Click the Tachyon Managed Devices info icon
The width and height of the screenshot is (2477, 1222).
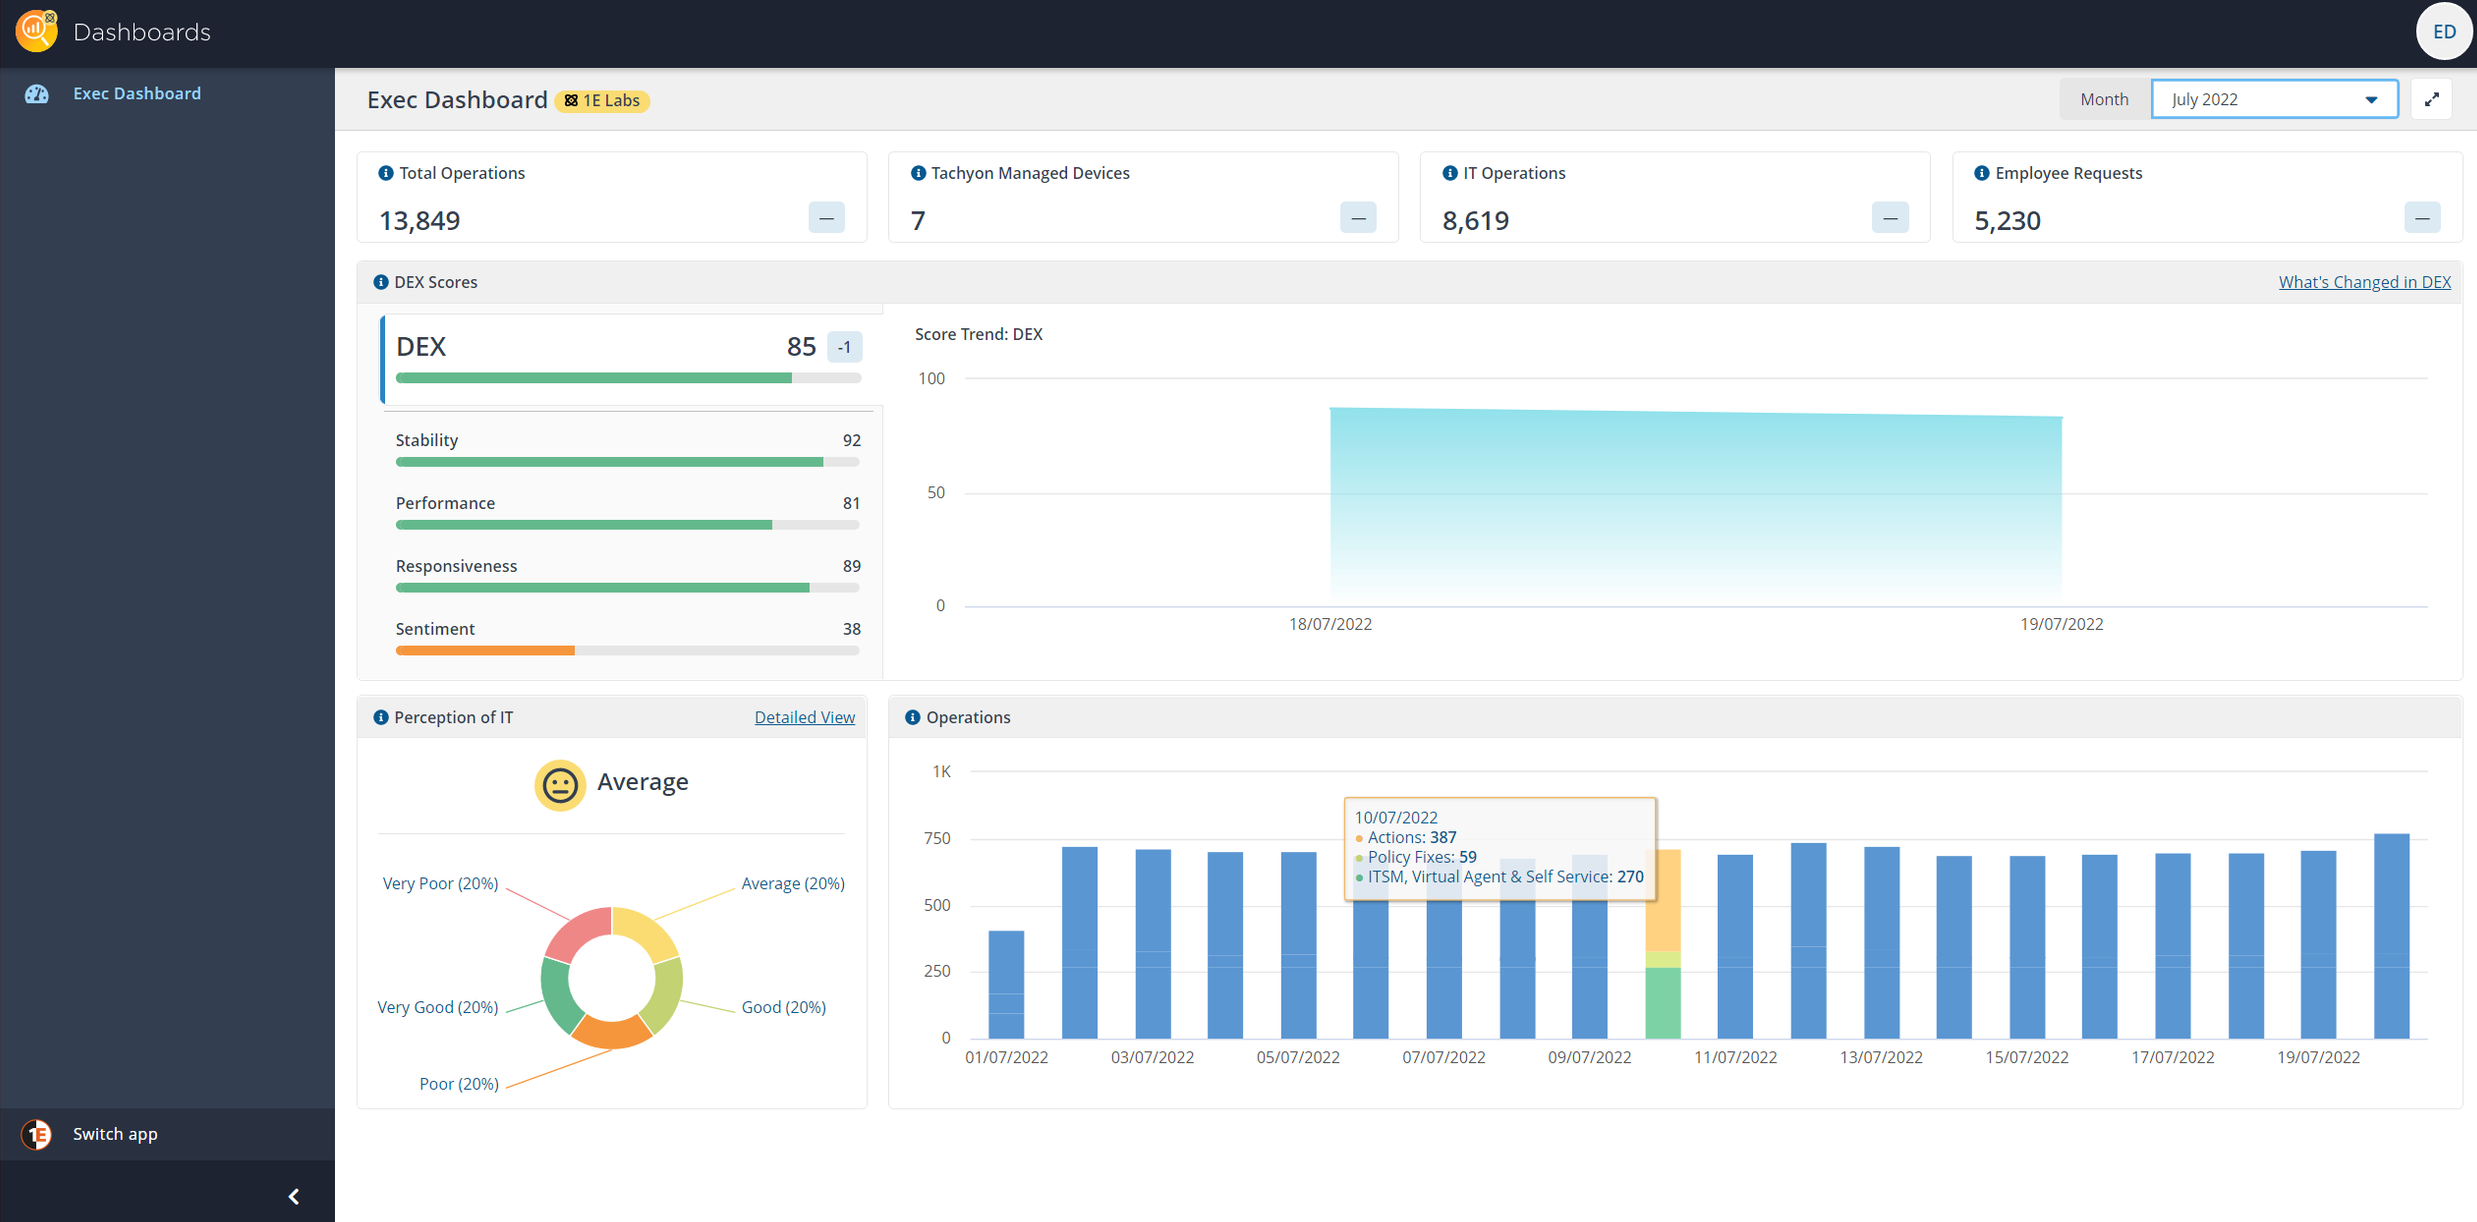pyautogui.click(x=918, y=173)
